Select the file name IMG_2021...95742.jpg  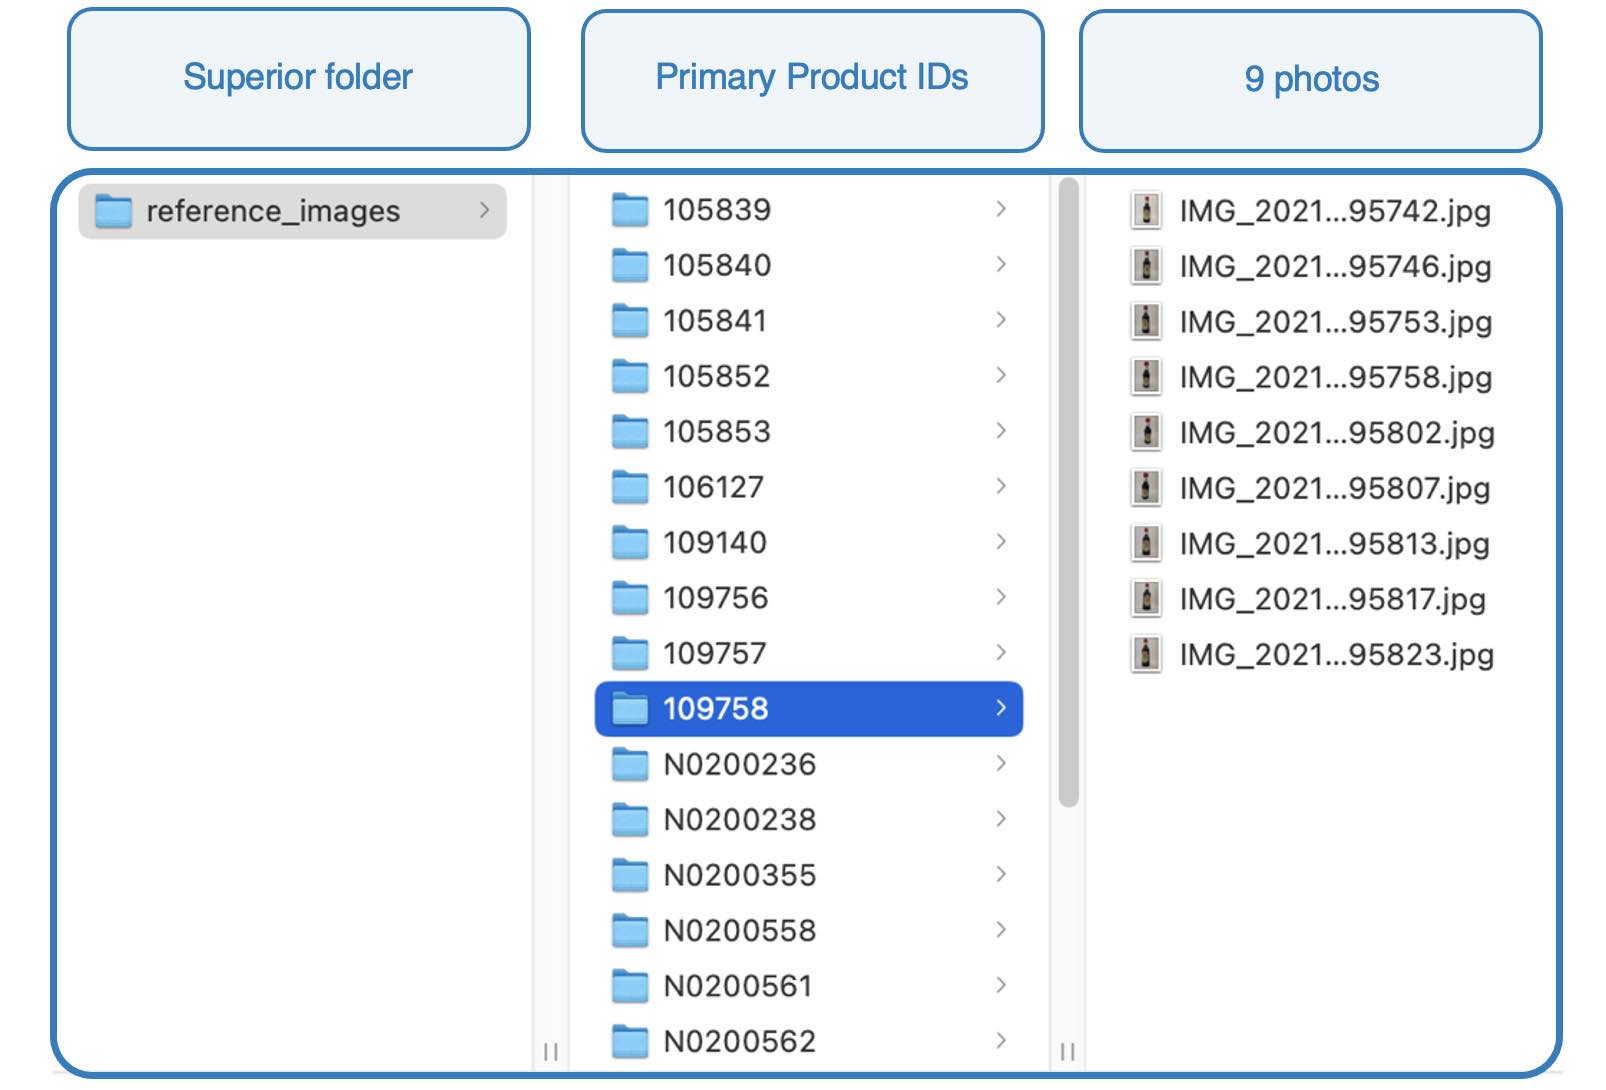1335,211
